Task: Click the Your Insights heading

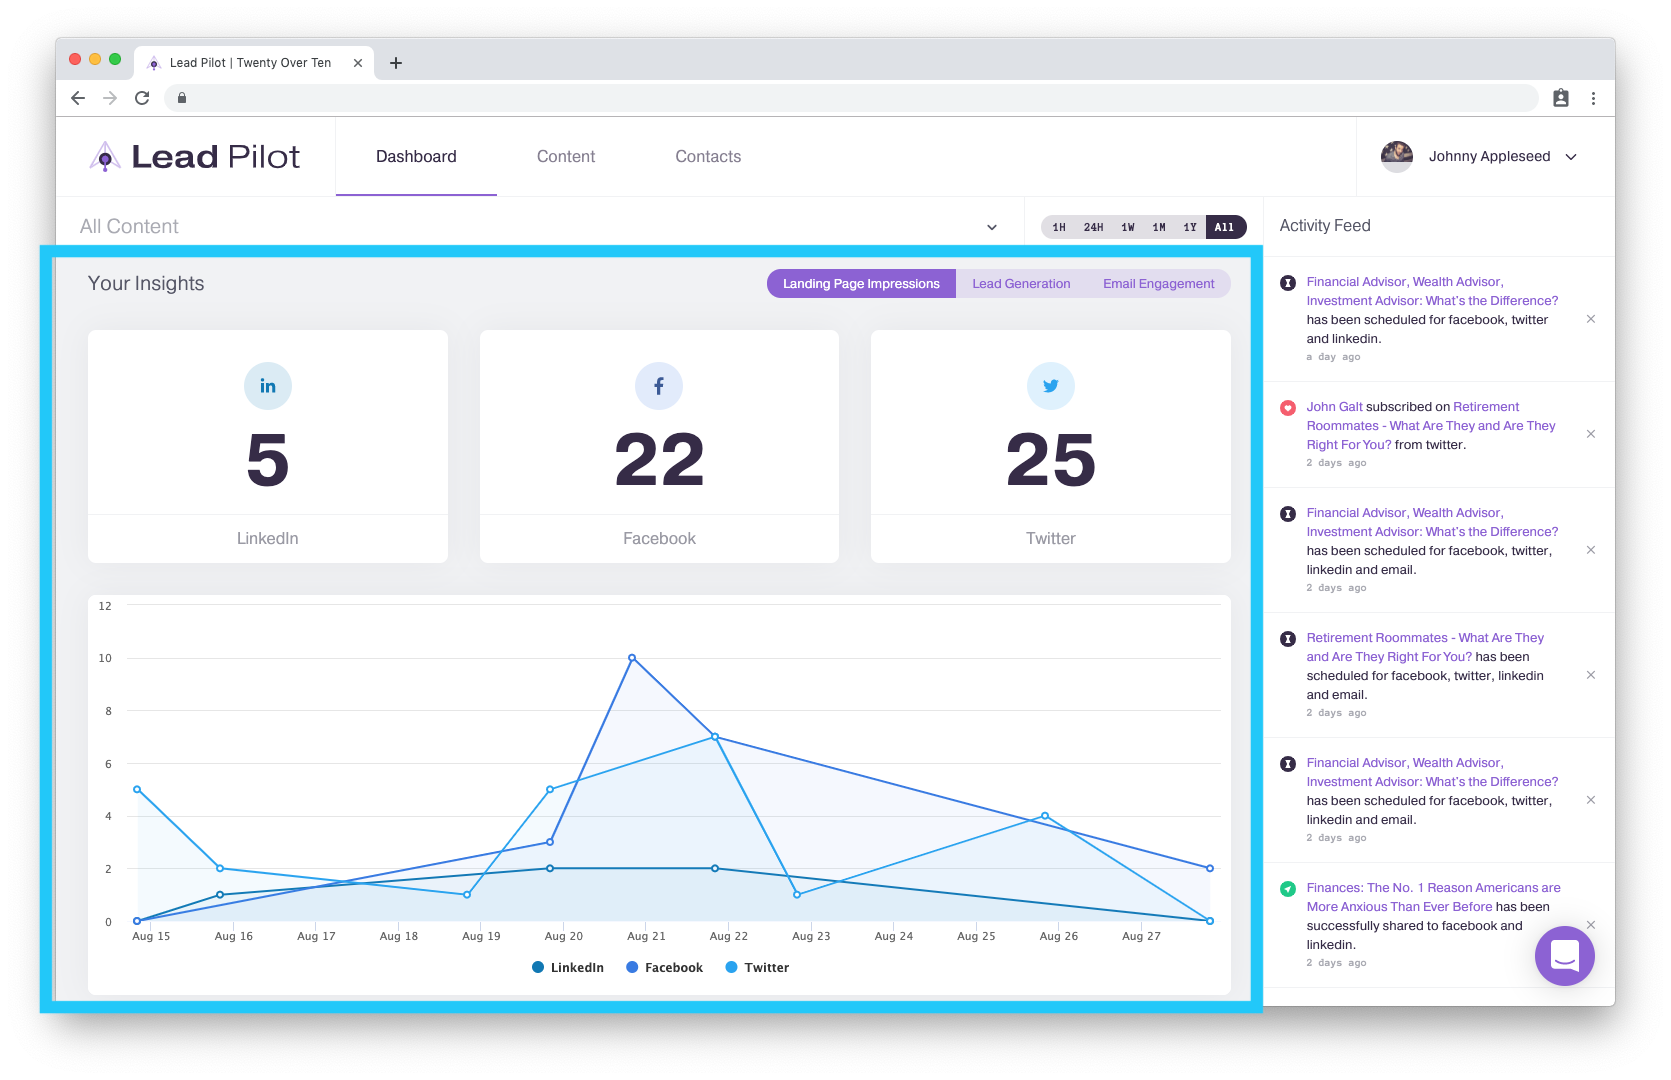Action: coord(146,284)
